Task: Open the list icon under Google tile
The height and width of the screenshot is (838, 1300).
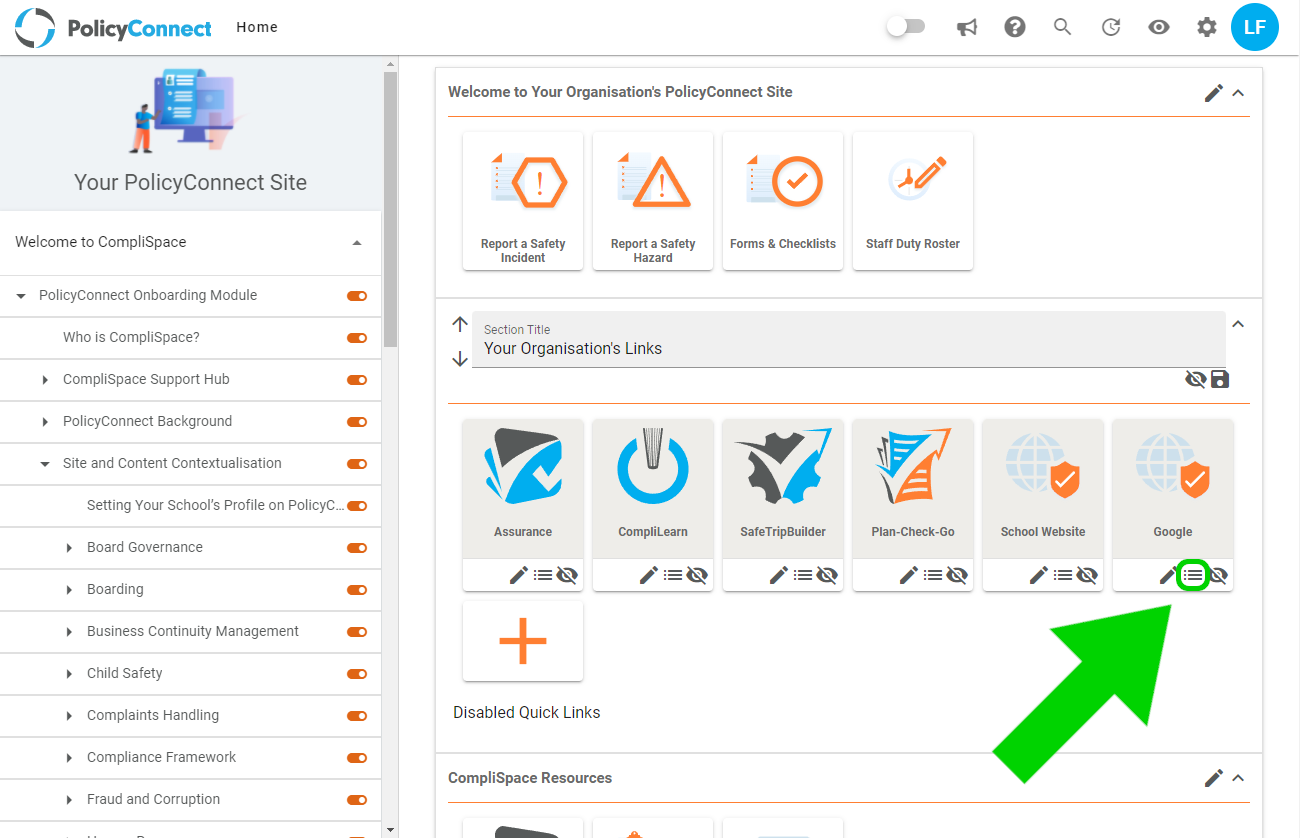Action: [1193, 575]
